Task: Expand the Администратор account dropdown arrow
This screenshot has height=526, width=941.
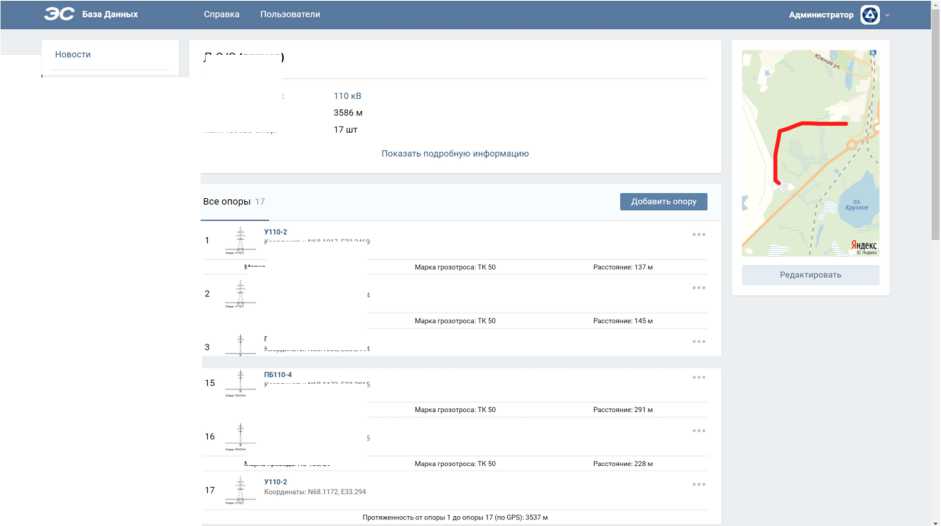Action: pyautogui.click(x=887, y=16)
